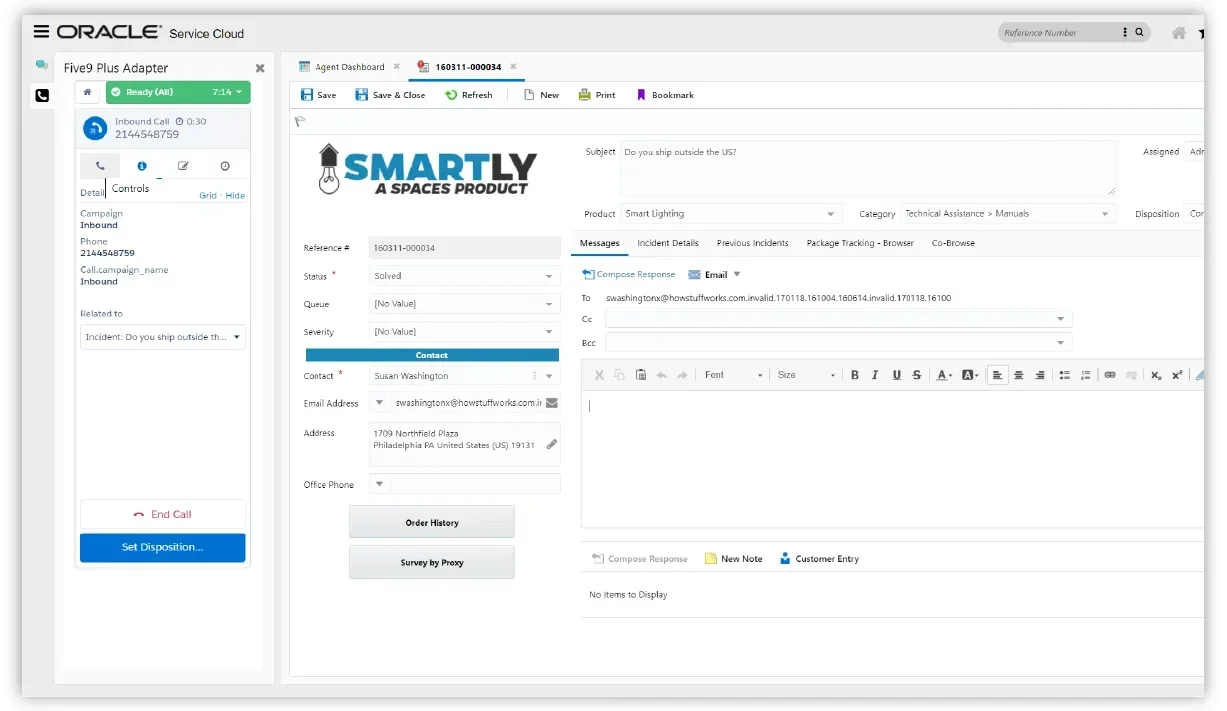Toggle italic formatting in editor
Image resolution: width=1227 pixels, height=711 pixels.
pos(875,375)
